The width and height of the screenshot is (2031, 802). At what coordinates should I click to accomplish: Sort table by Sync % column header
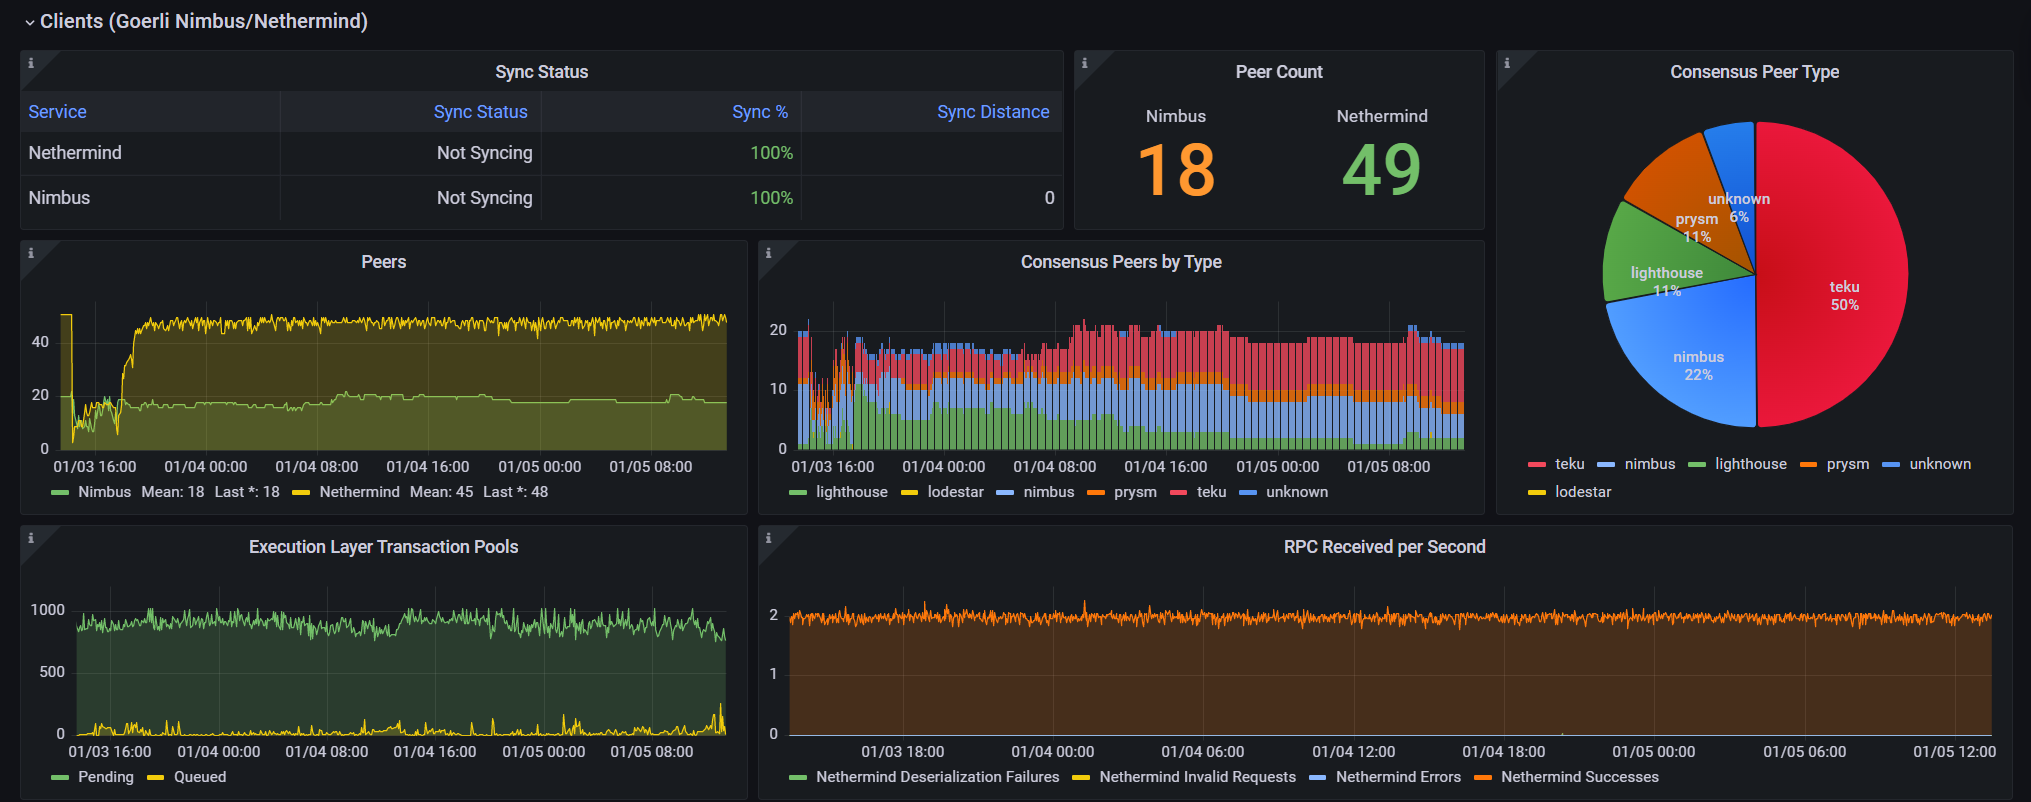point(760,112)
